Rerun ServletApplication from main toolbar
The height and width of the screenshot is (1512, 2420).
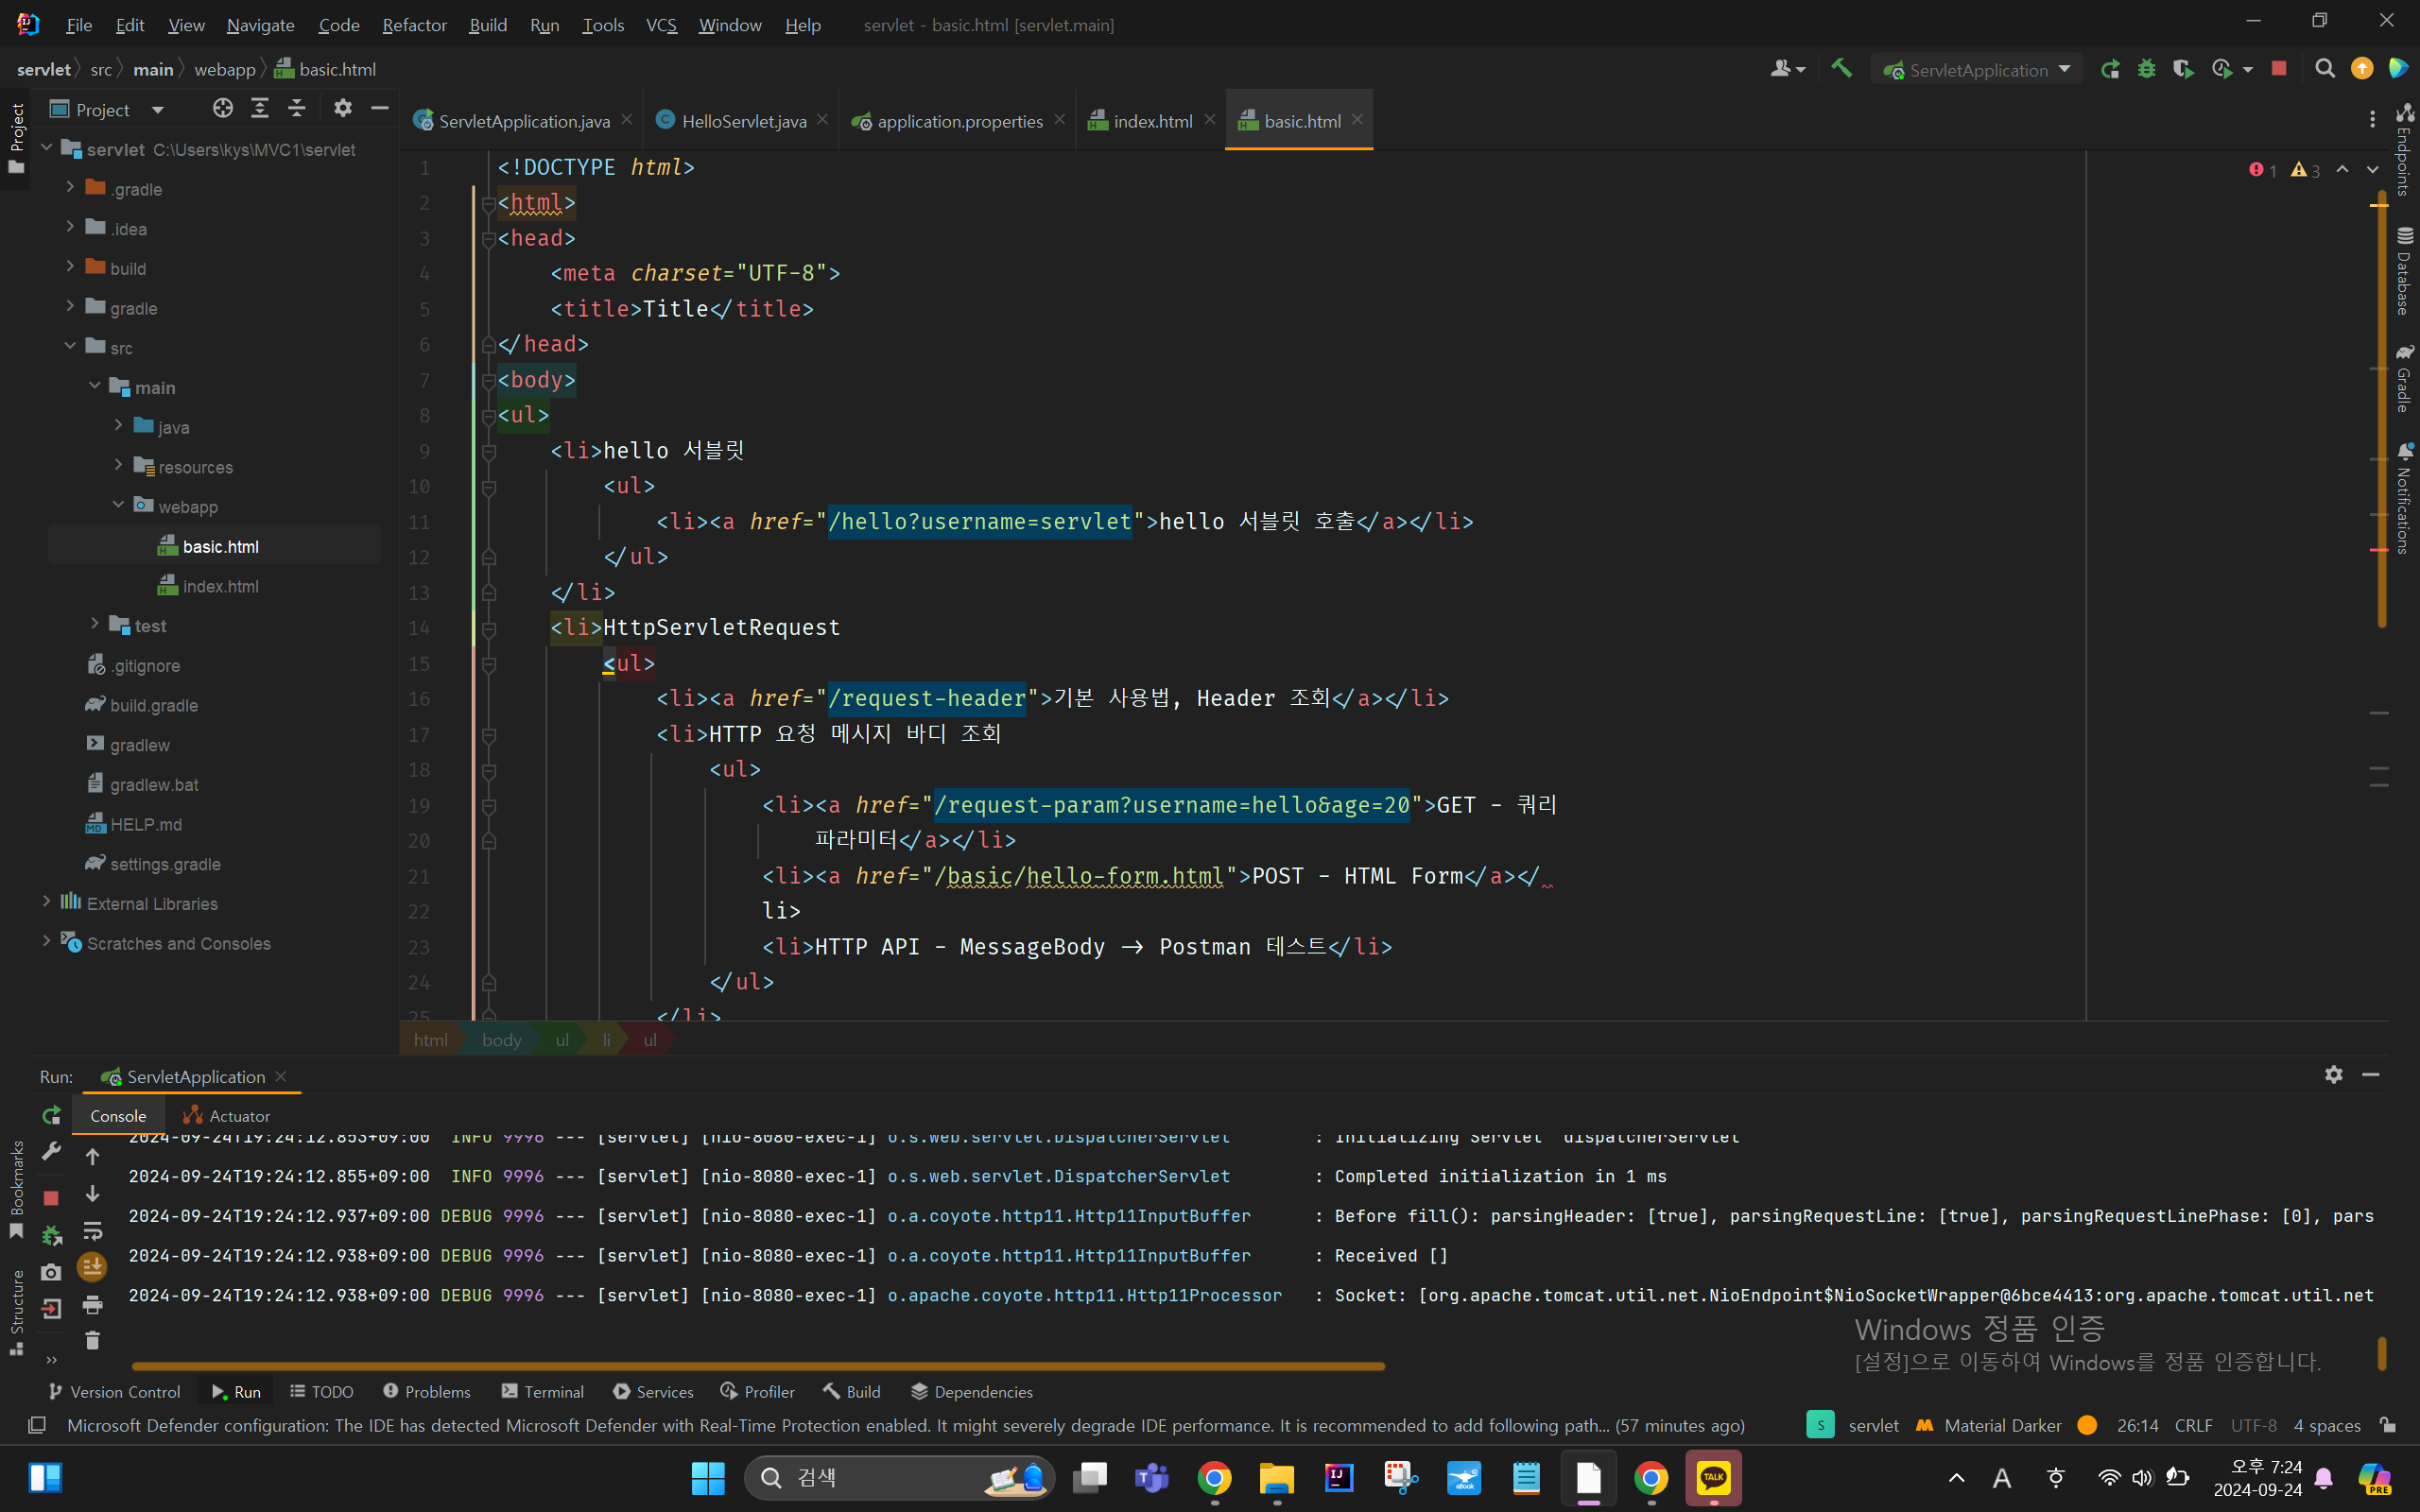(x=2110, y=69)
